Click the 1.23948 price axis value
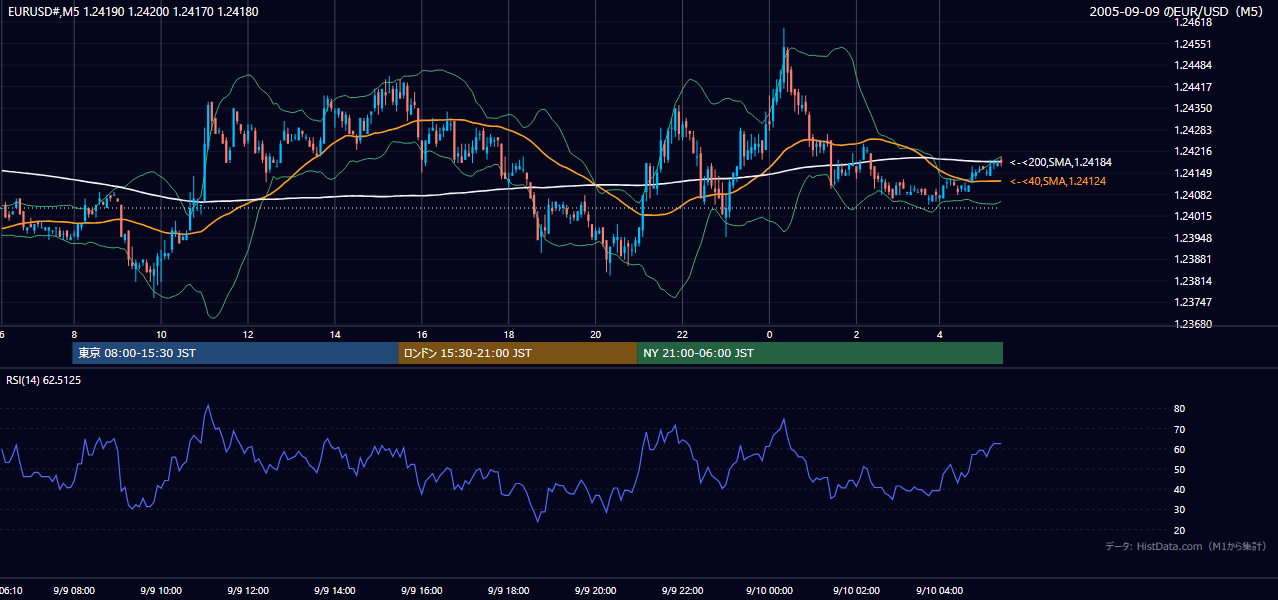 click(x=1192, y=238)
